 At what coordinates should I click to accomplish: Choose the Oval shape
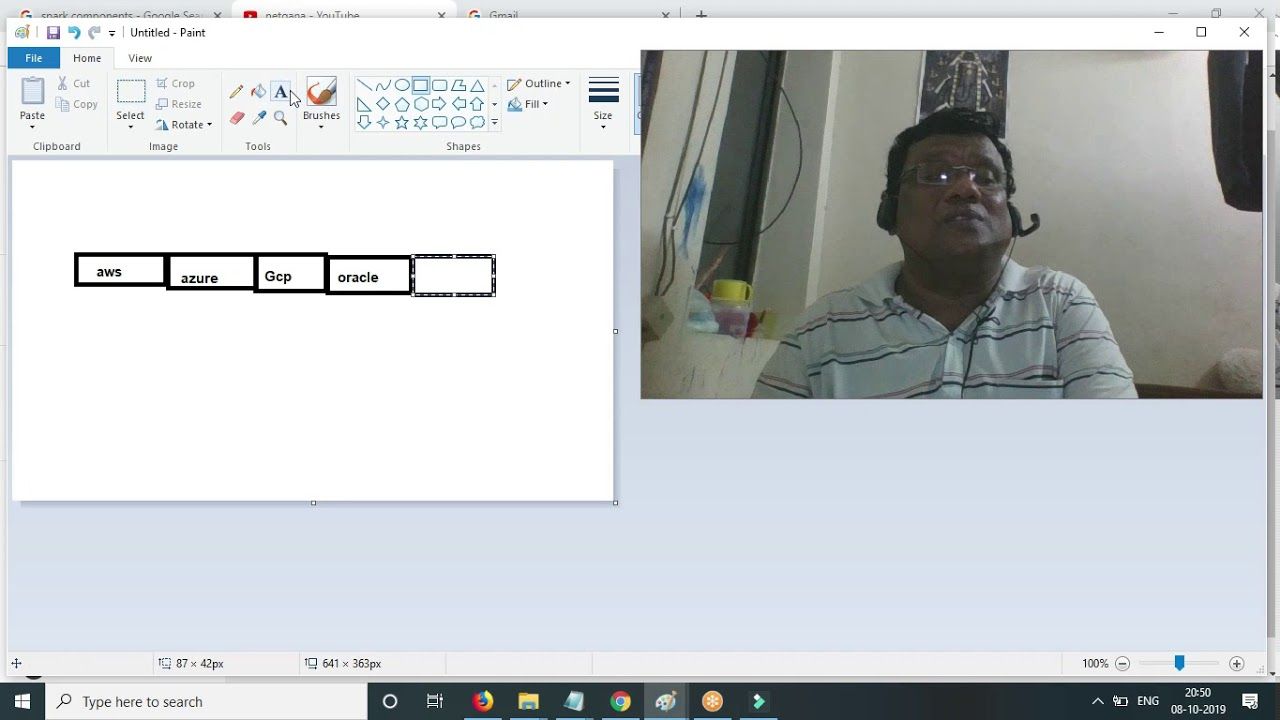pos(402,85)
